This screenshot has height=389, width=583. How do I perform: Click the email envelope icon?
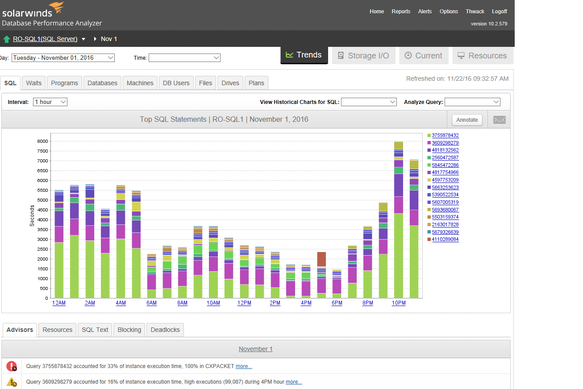pyautogui.click(x=499, y=120)
